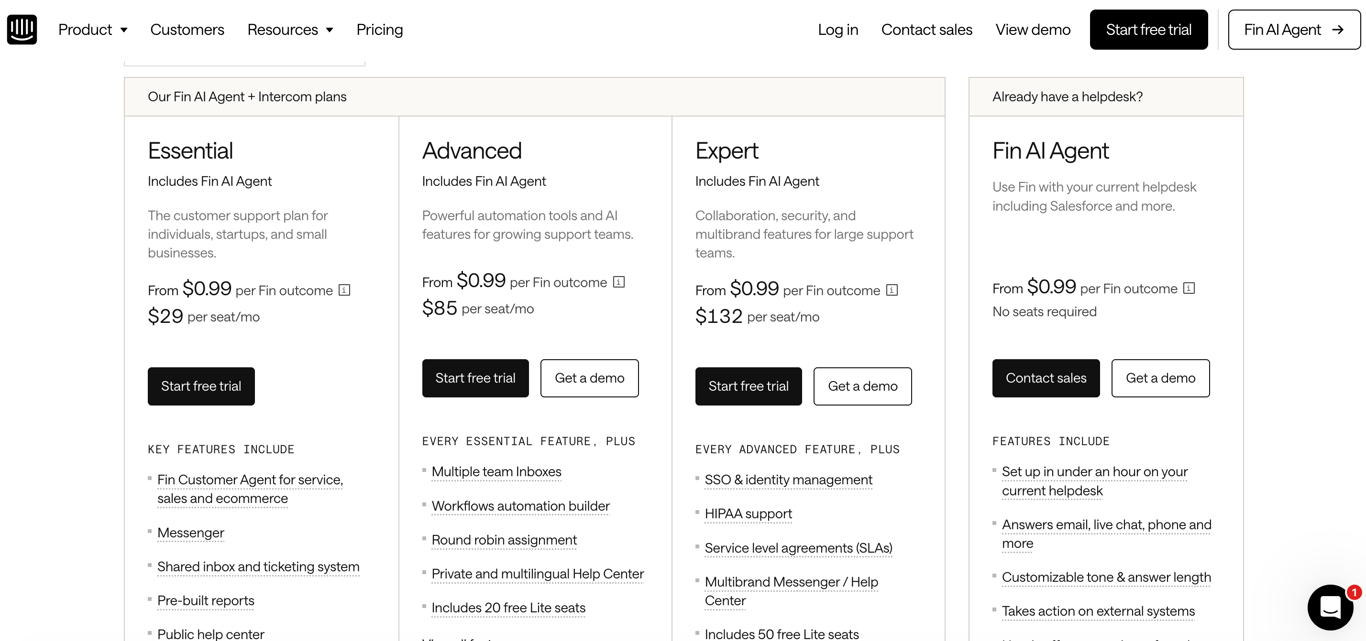This screenshot has width=1366, height=641.
Task: Click the Fin AI Agent card heading
Action: (x=1050, y=150)
